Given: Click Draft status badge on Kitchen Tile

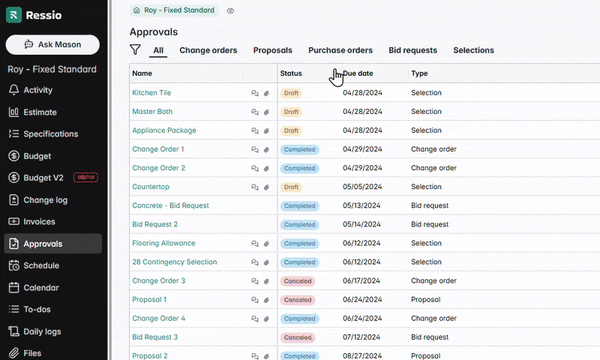Looking at the screenshot, I should (x=291, y=93).
